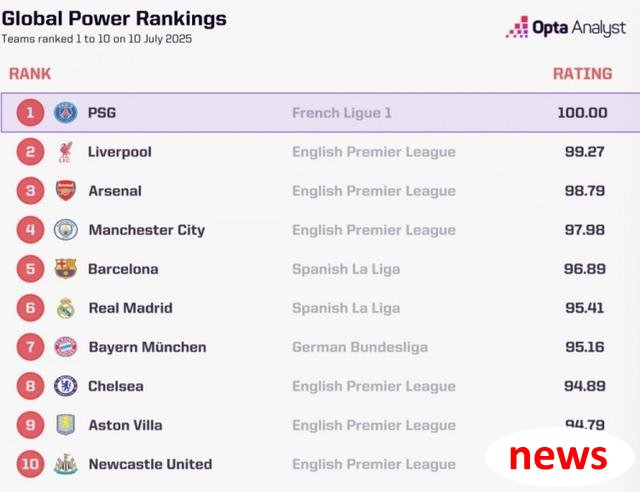Select the Newcastle United crest
Screen dimensions: 640x492
coord(65,464)
